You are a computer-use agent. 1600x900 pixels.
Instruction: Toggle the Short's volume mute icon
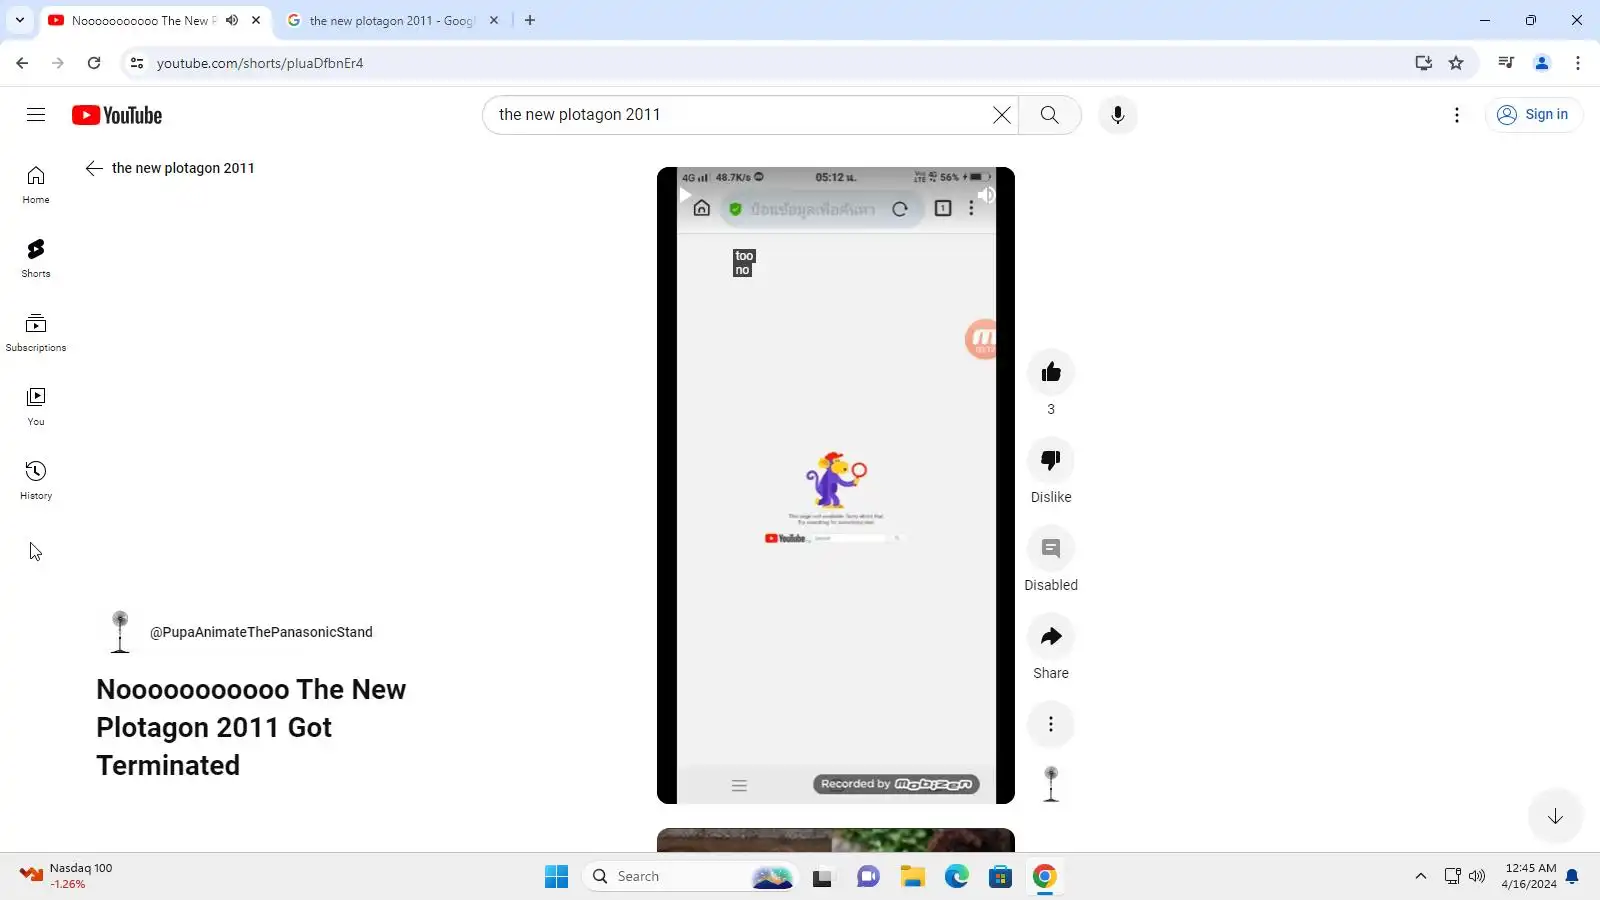986,195
